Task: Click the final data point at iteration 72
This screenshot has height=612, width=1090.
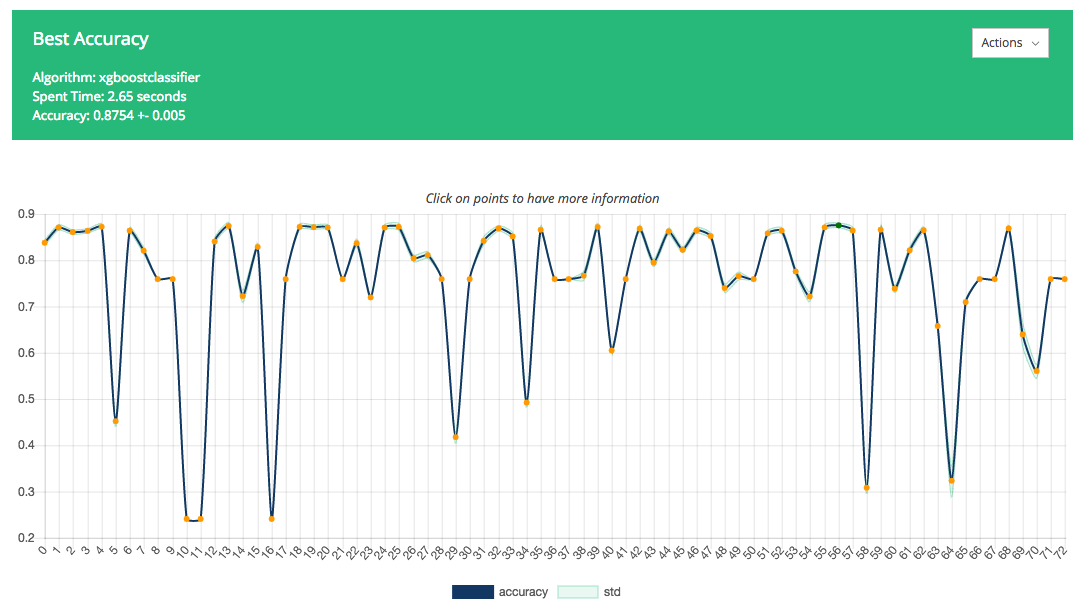Action: pos(1064,277)
